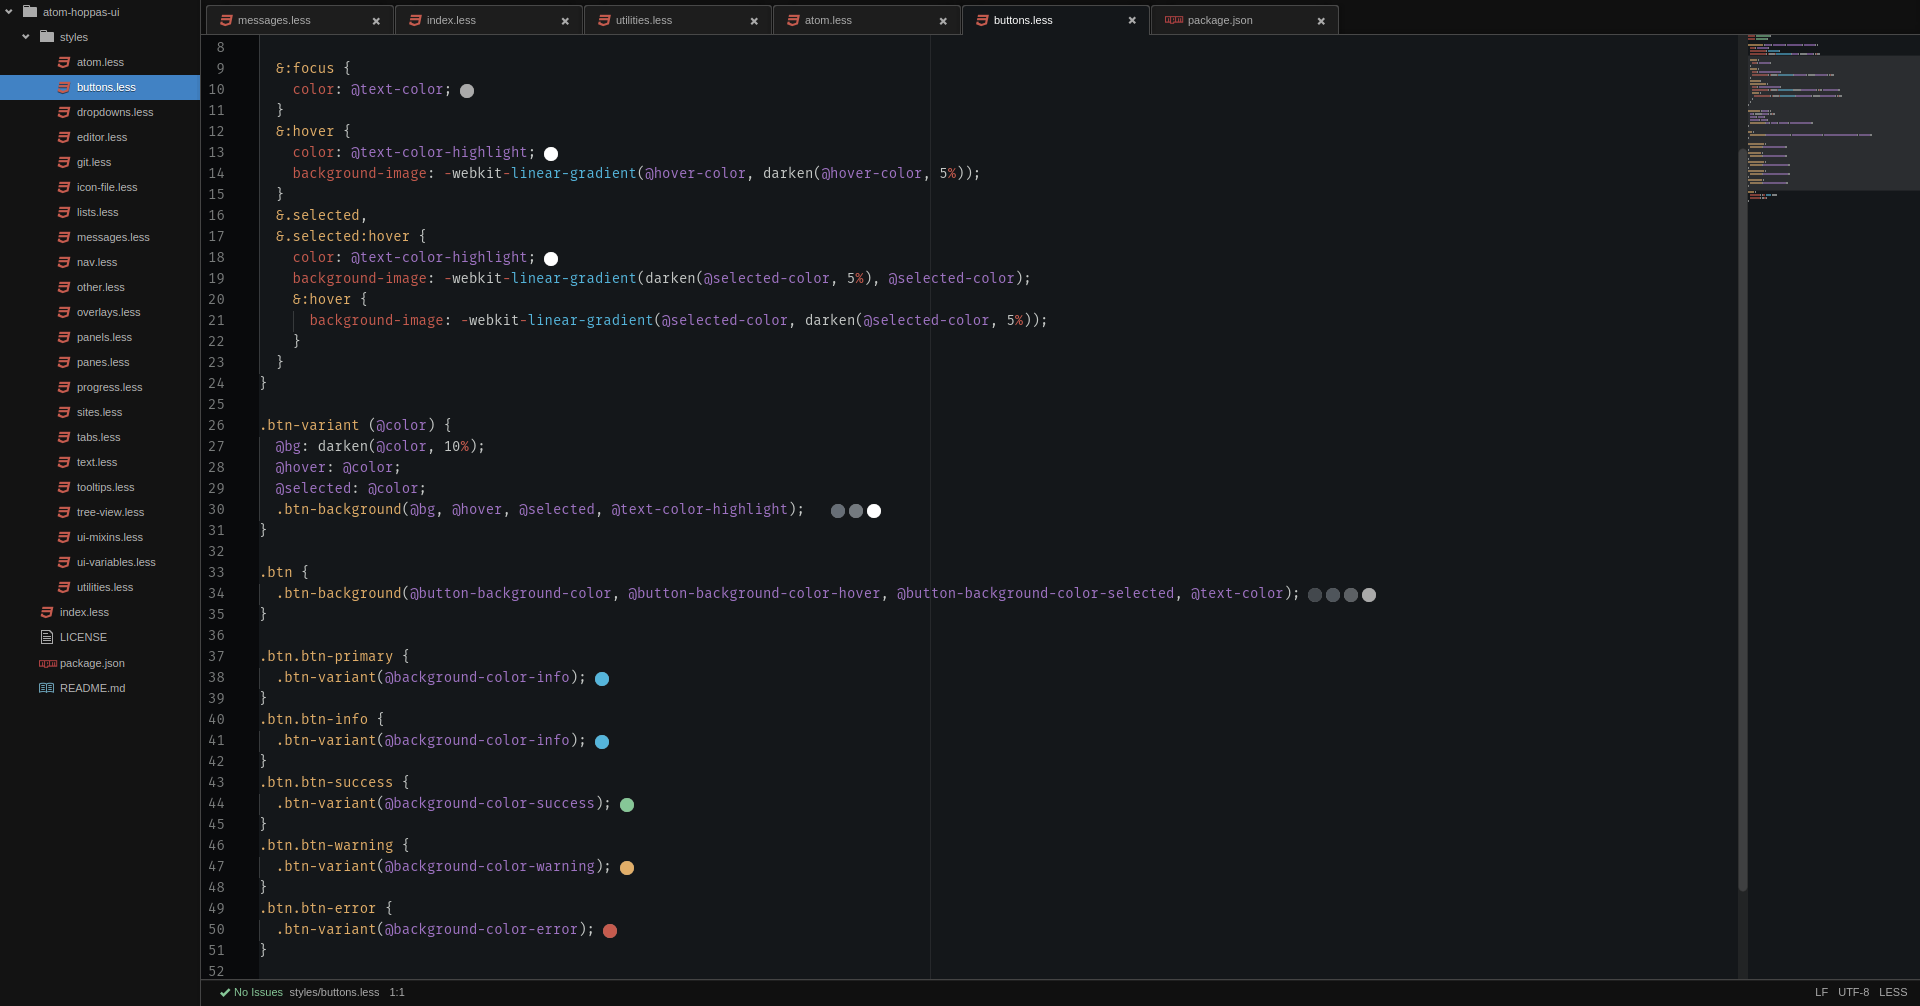This screenshot has width=1920, height=1006.
Task: Open ui-variables.less in tree view
Action: pyautogui.click(x=100, y=562)
